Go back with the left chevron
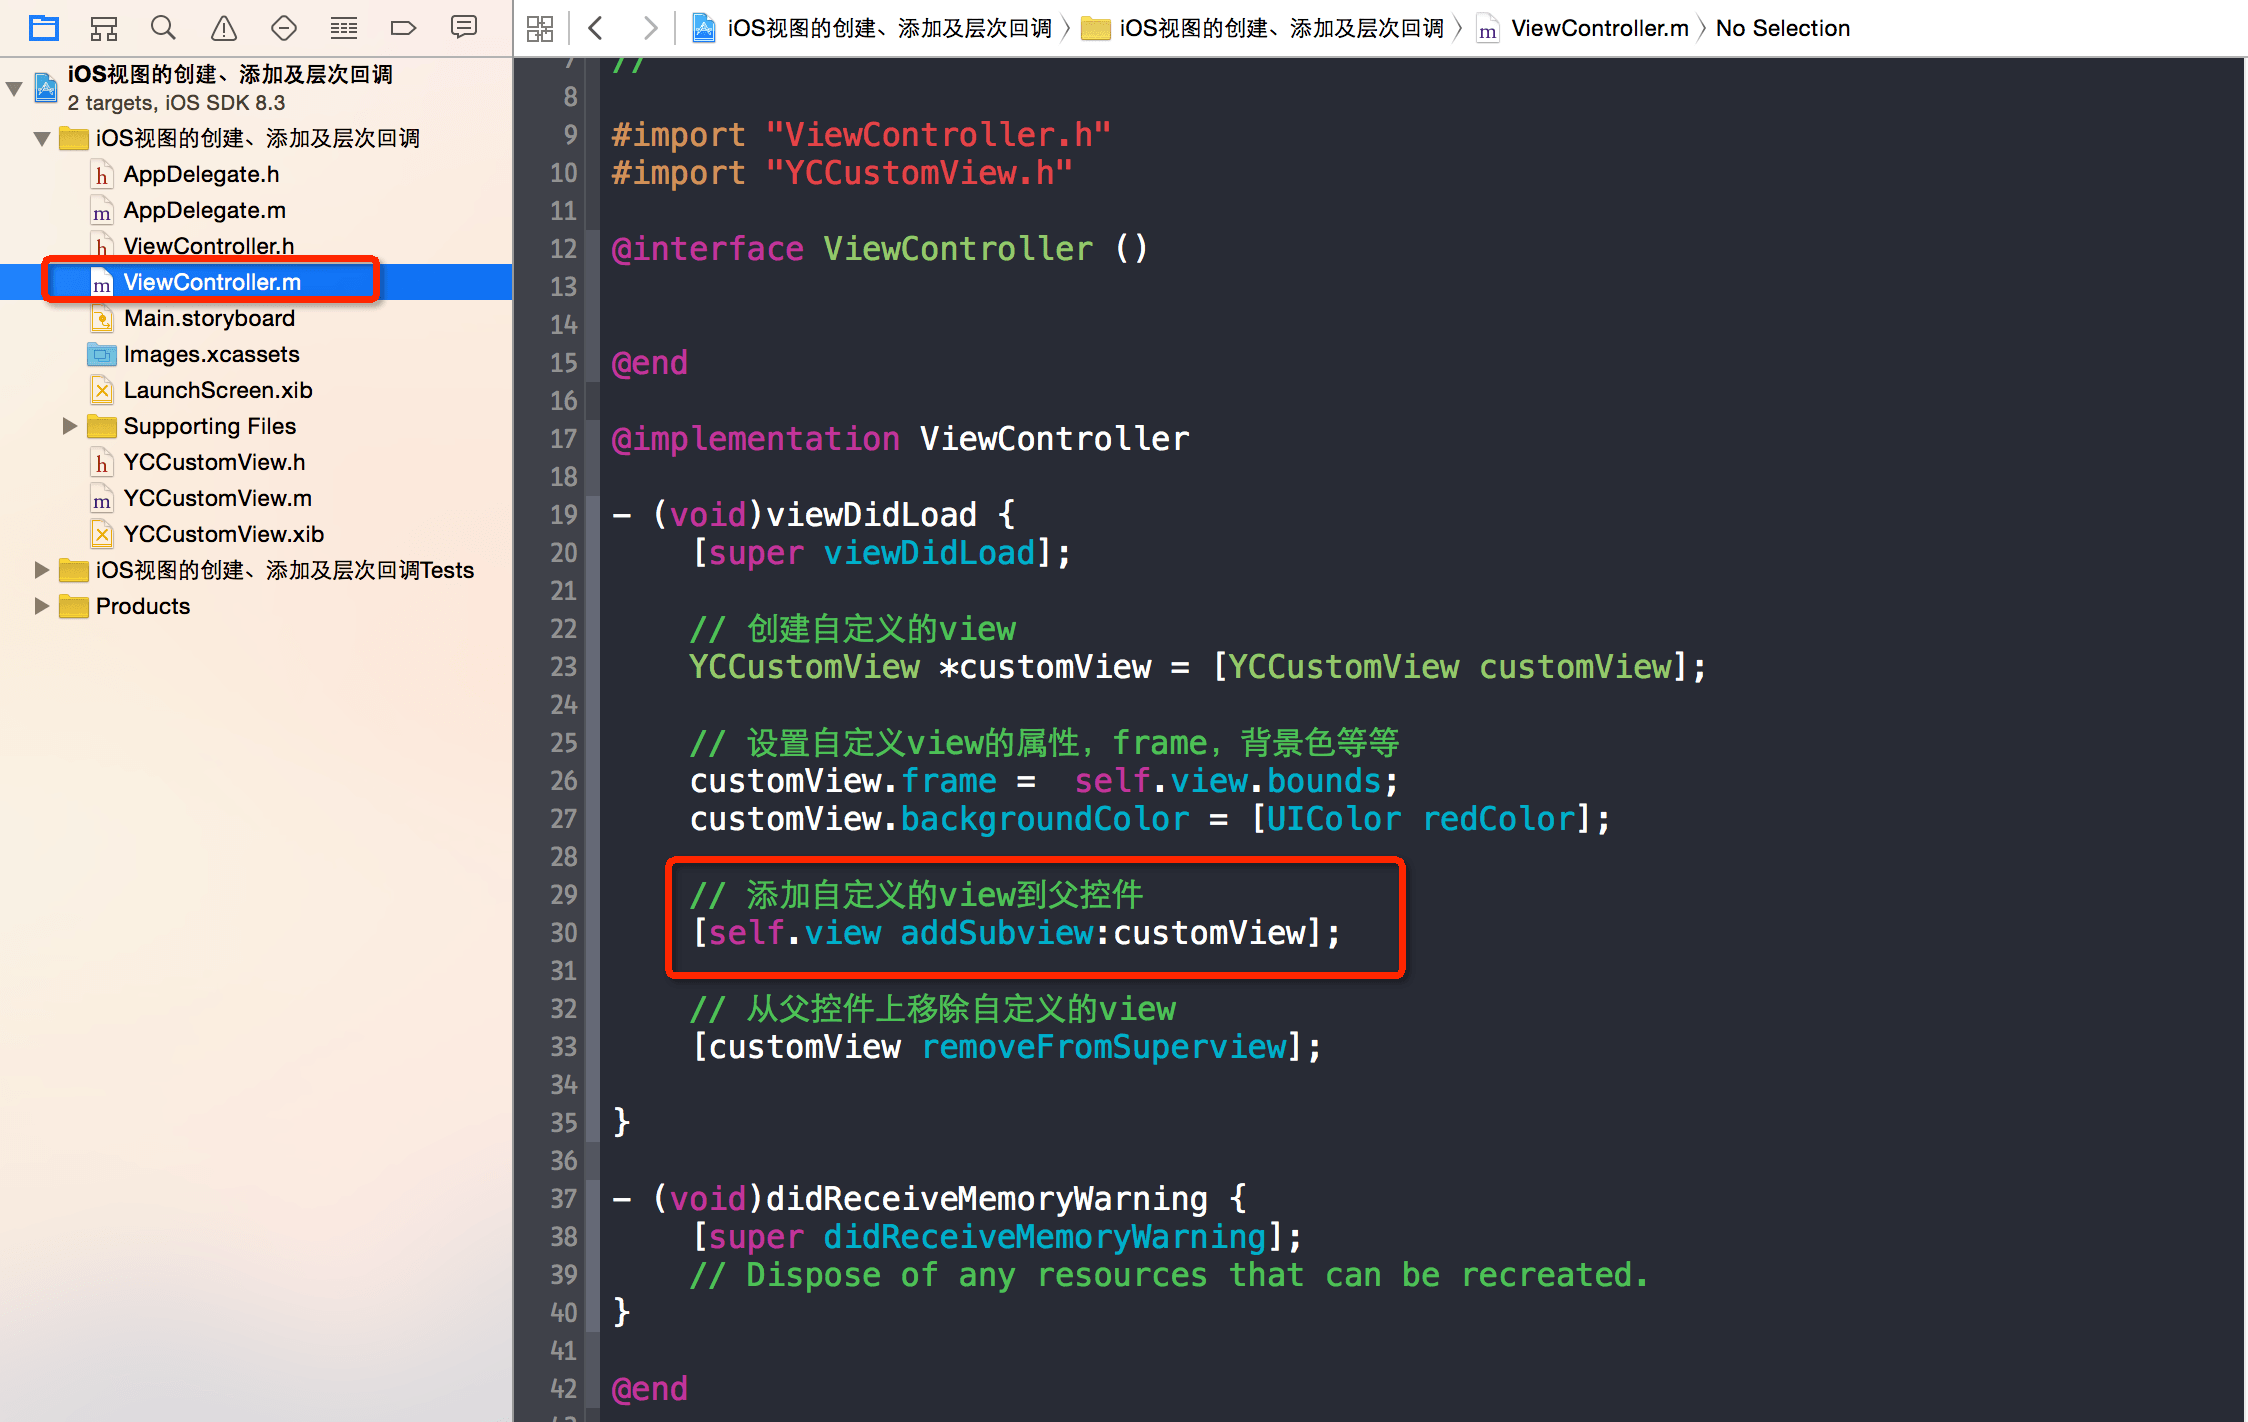The image size is (2248, 1422). pyautogui.click(x=596, y=28)
